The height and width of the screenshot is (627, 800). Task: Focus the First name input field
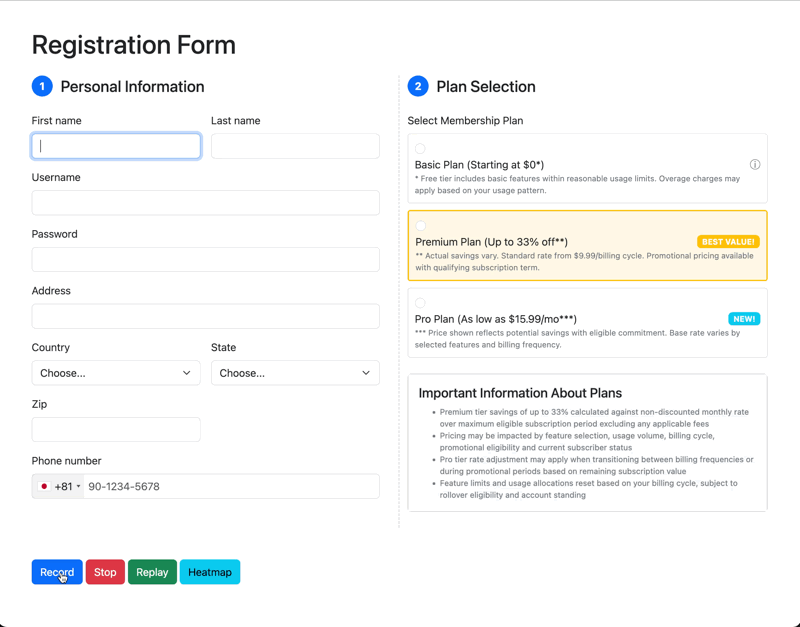click(x=116, y=146)
